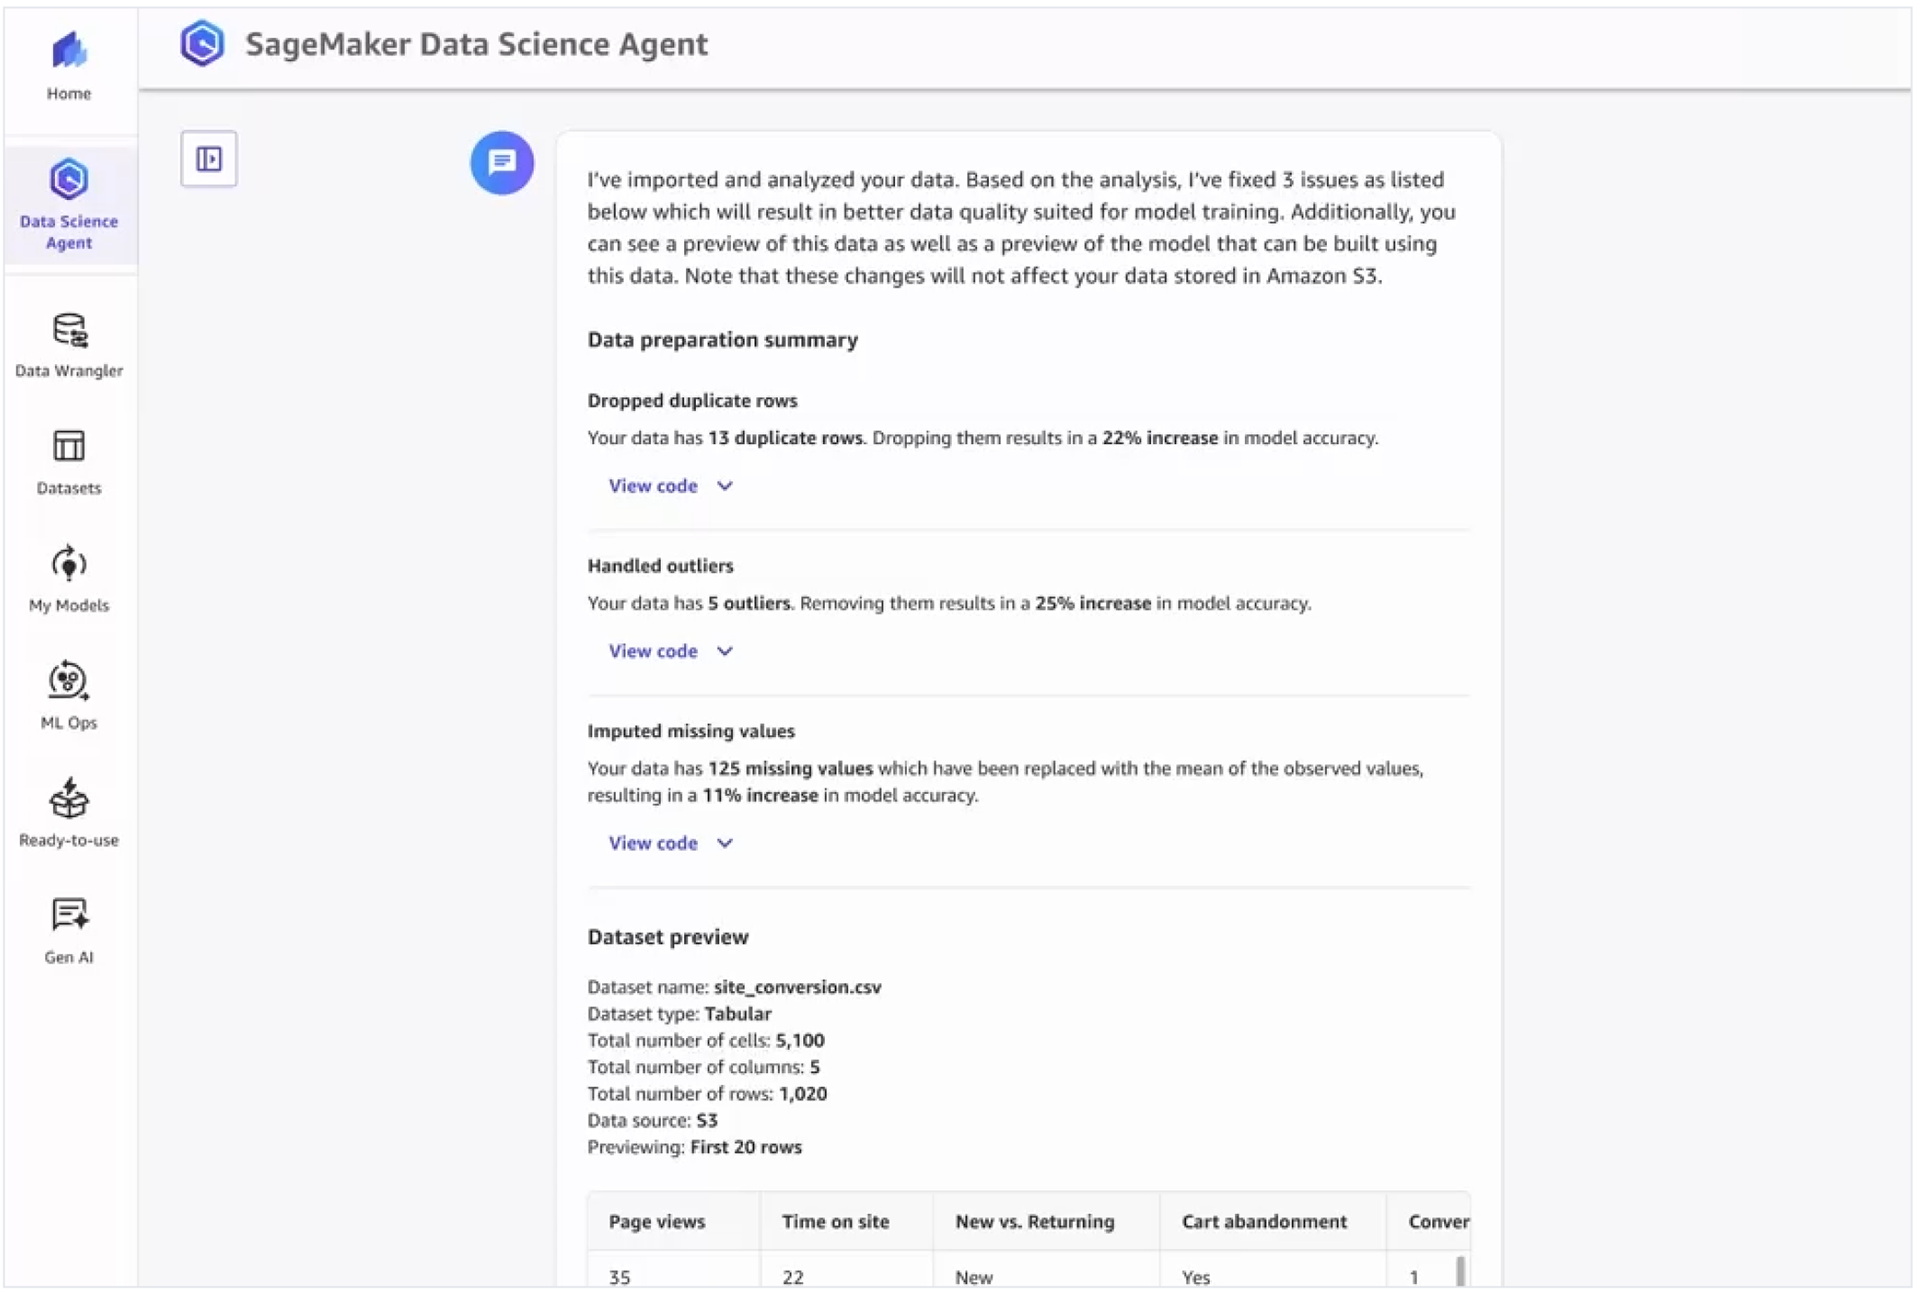Expand View code under Imputed missing values
This screenshot has width=1920, height=1294.
coord(671,843)
